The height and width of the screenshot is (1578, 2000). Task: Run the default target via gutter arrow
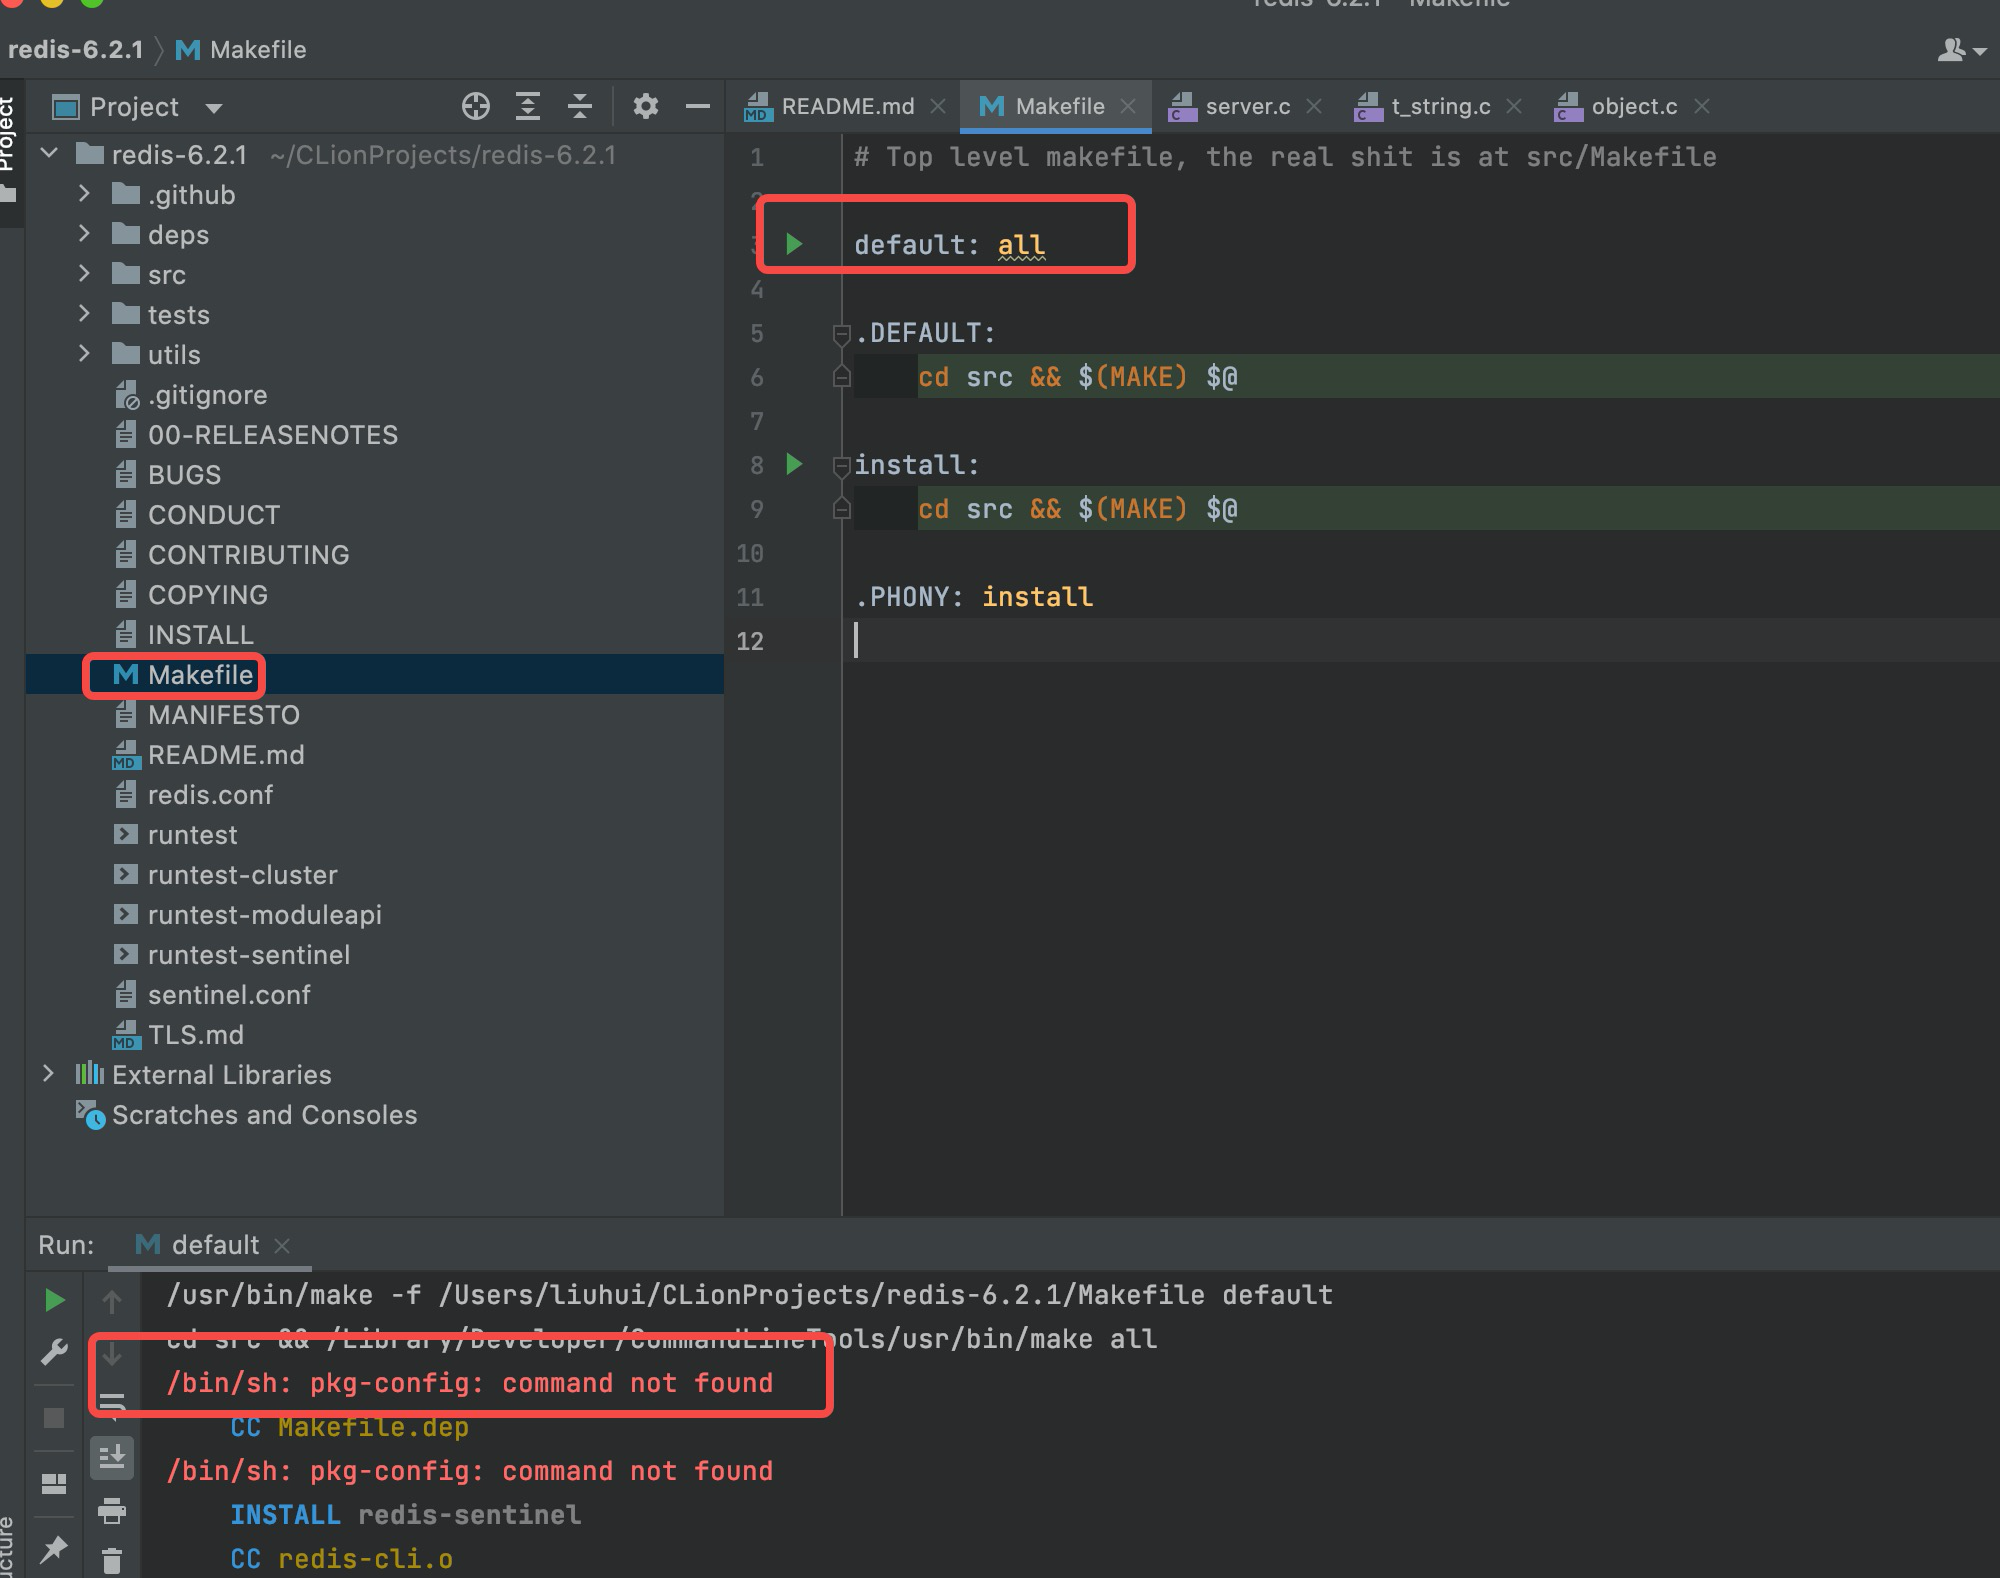click(x=794, y=244)
